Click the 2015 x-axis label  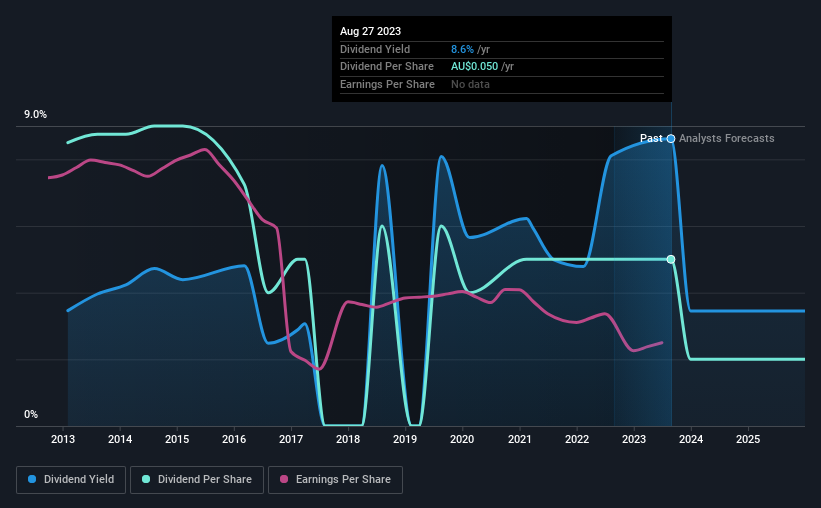[x=177, y=439]
